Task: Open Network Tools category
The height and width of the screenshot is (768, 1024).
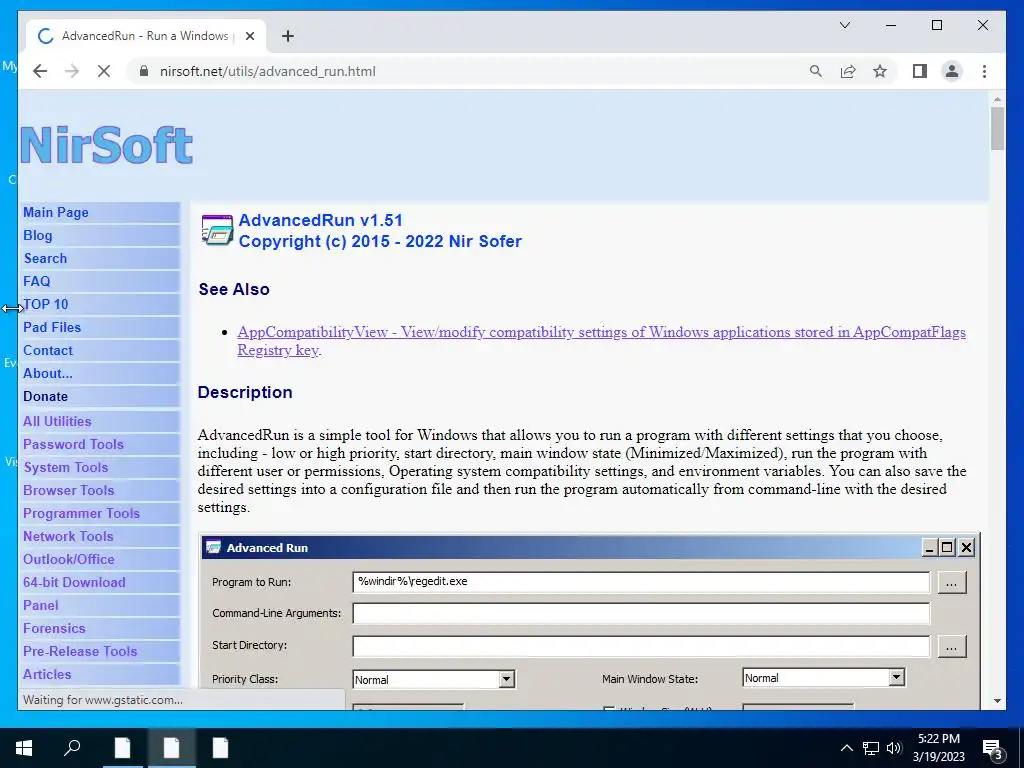Action: [68, 536]
